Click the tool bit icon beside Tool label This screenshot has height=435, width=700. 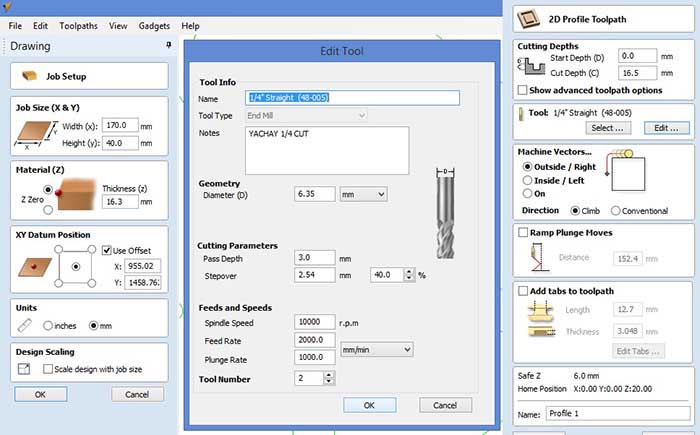coord(521,113)
